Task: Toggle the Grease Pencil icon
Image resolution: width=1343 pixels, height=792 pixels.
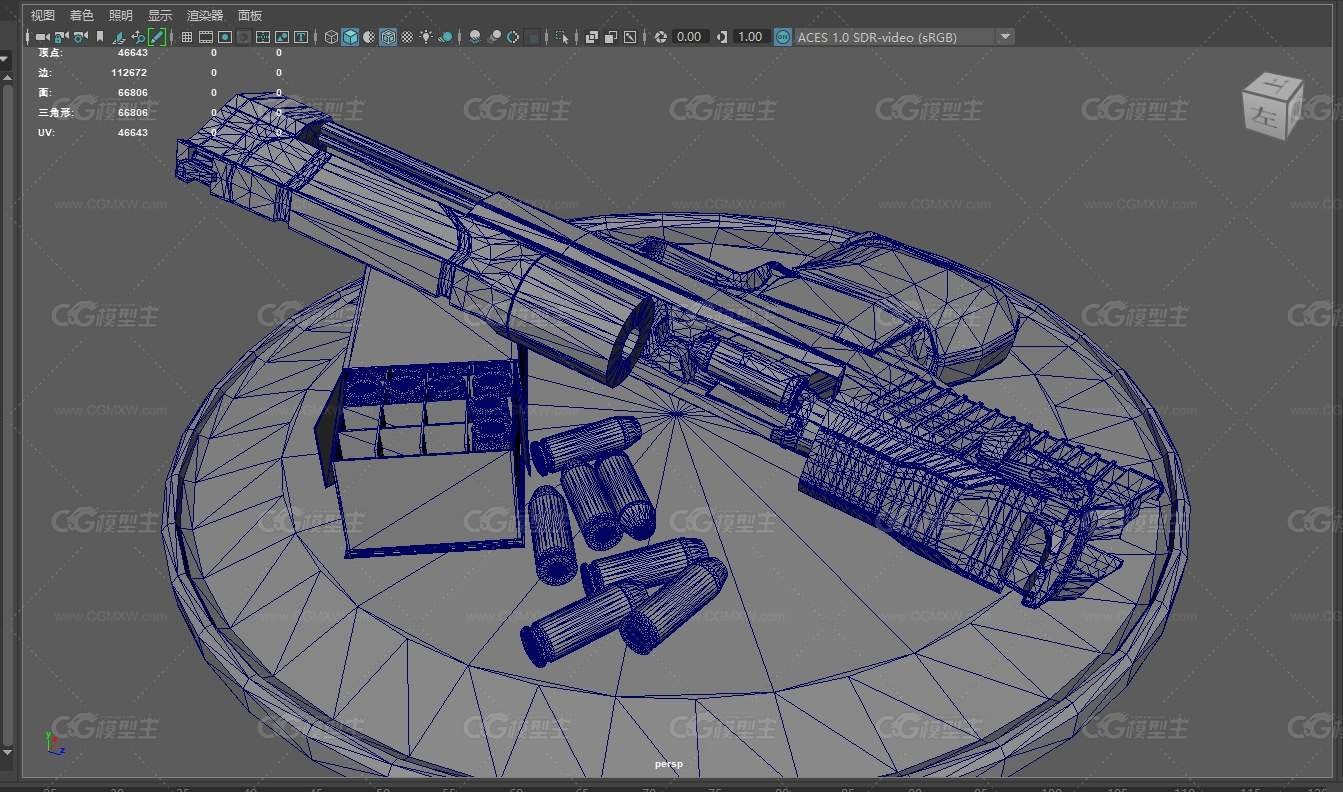Action: [x=157, y=37]
